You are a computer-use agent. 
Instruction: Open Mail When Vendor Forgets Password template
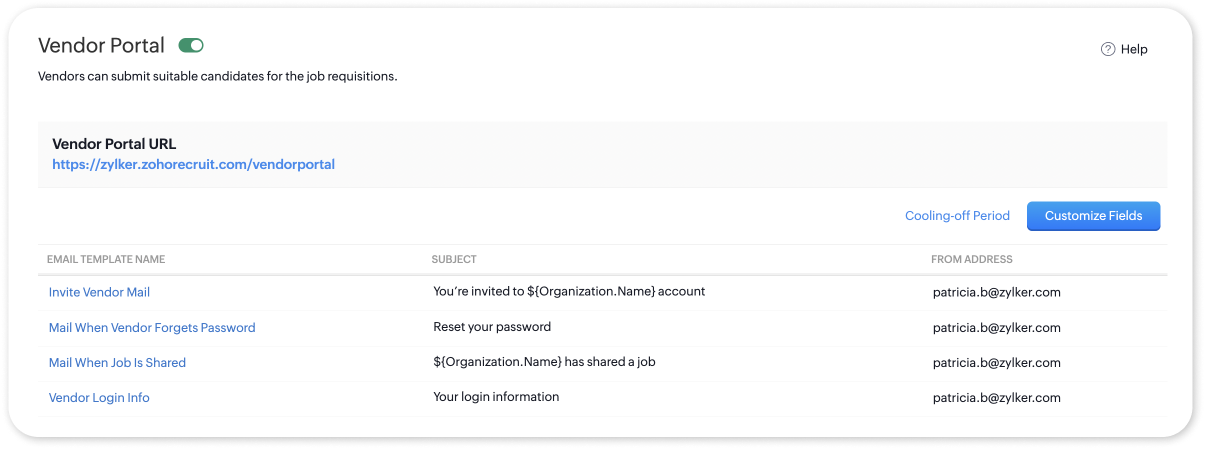pos(152,327)
